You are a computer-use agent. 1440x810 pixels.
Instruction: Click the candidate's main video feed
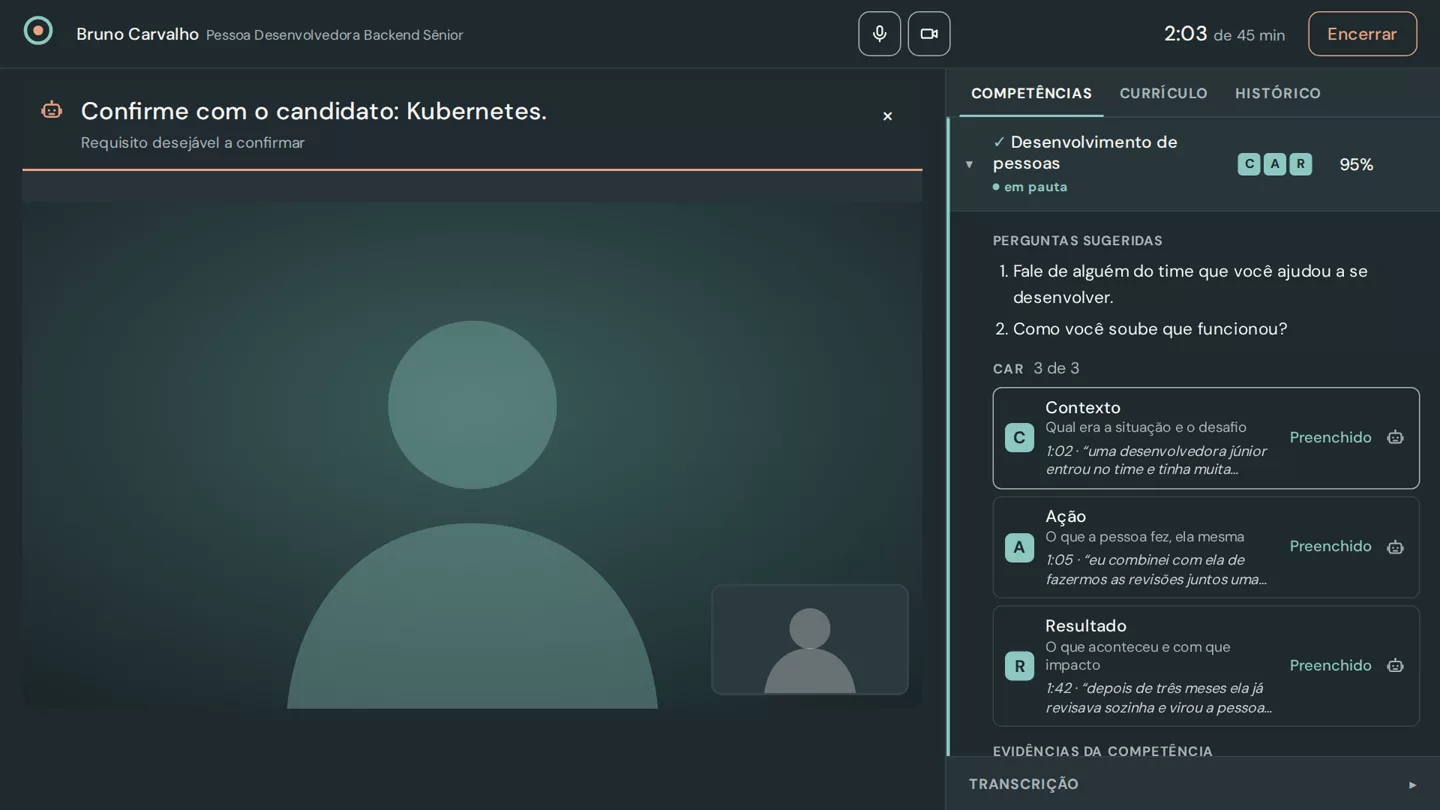pyautogui.click(x=472, y=455)
